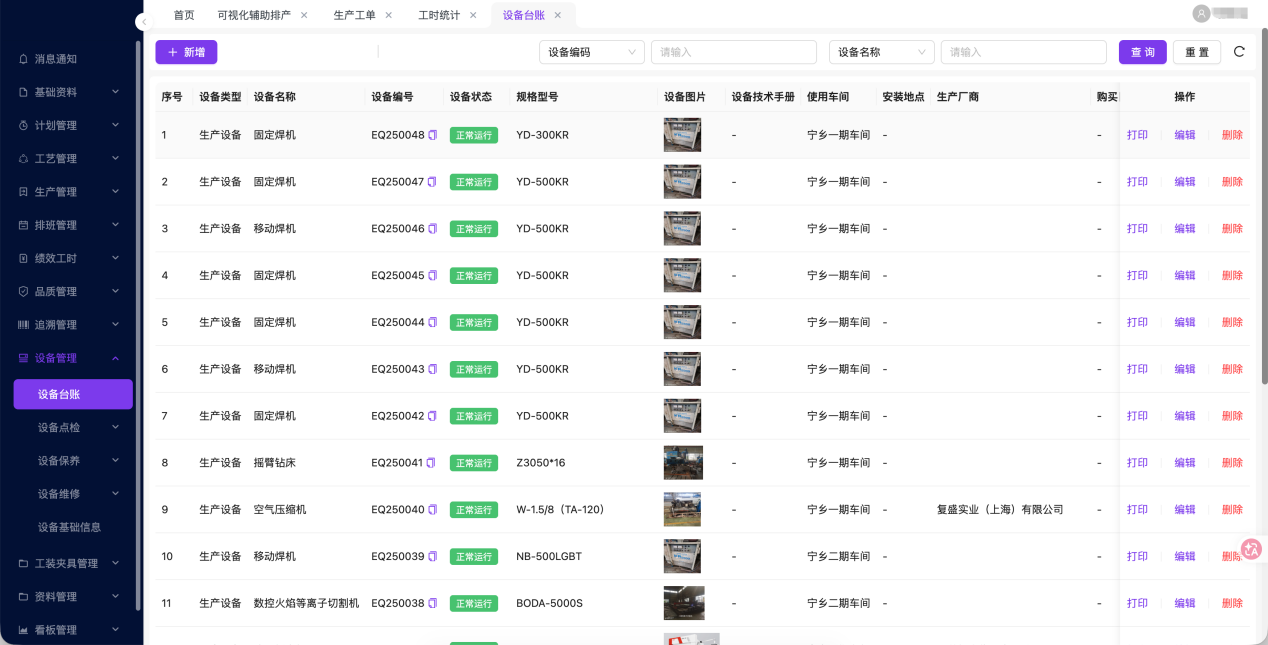Switch to the 可视化辅助排产 tab
Image resolution: width=1268 pixels, height=645 pixels.
point(254,15)
